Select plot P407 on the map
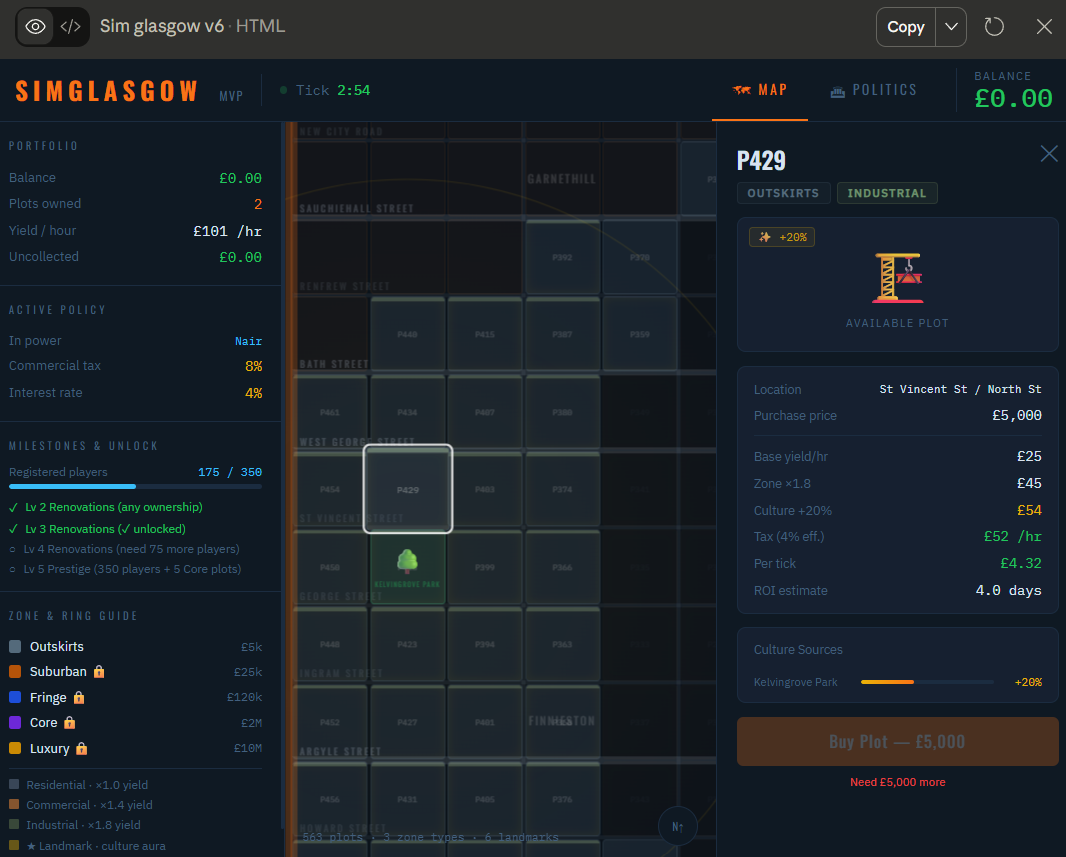Screen dimensions: 1066x857 [x=485, y=412]
